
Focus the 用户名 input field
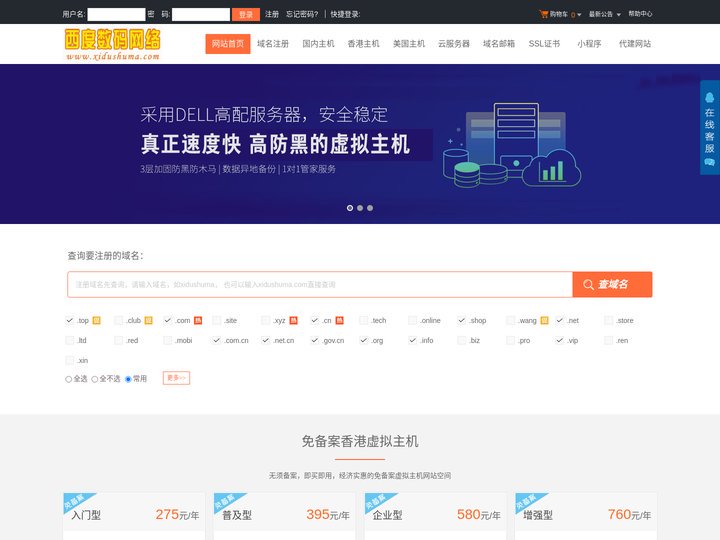click(116, 14)
